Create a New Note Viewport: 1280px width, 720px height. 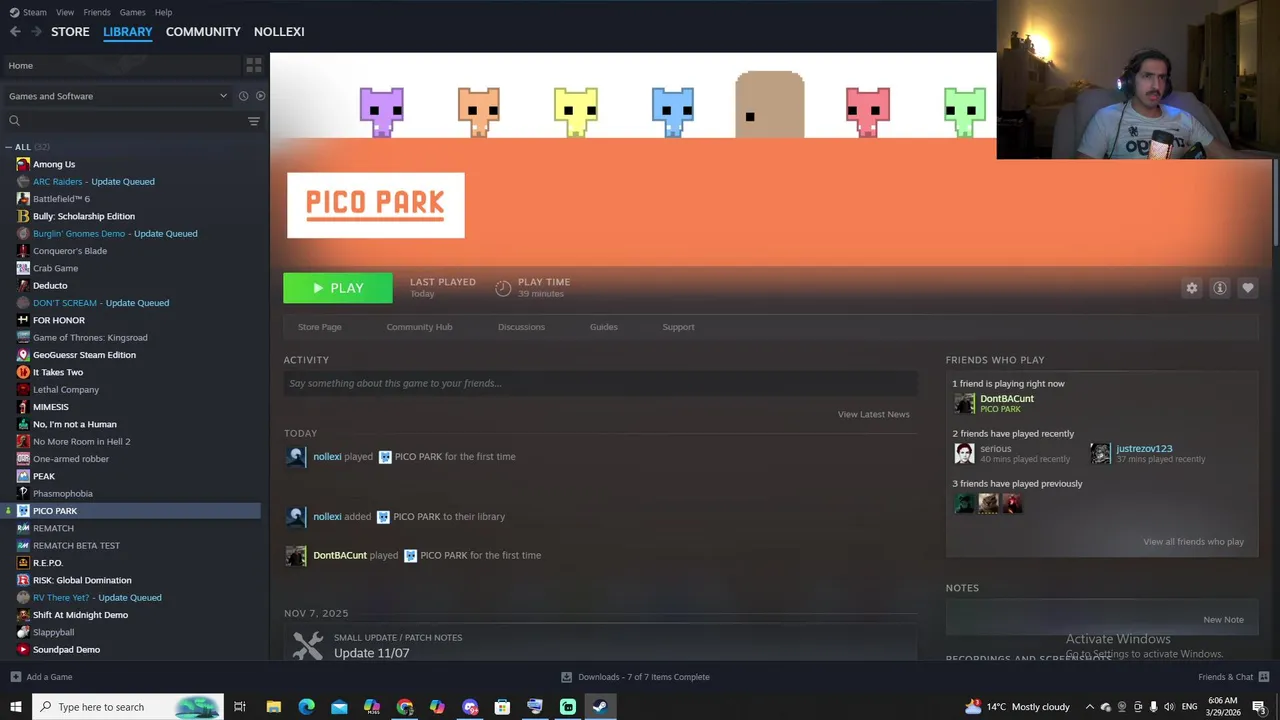coord(1223,620)
